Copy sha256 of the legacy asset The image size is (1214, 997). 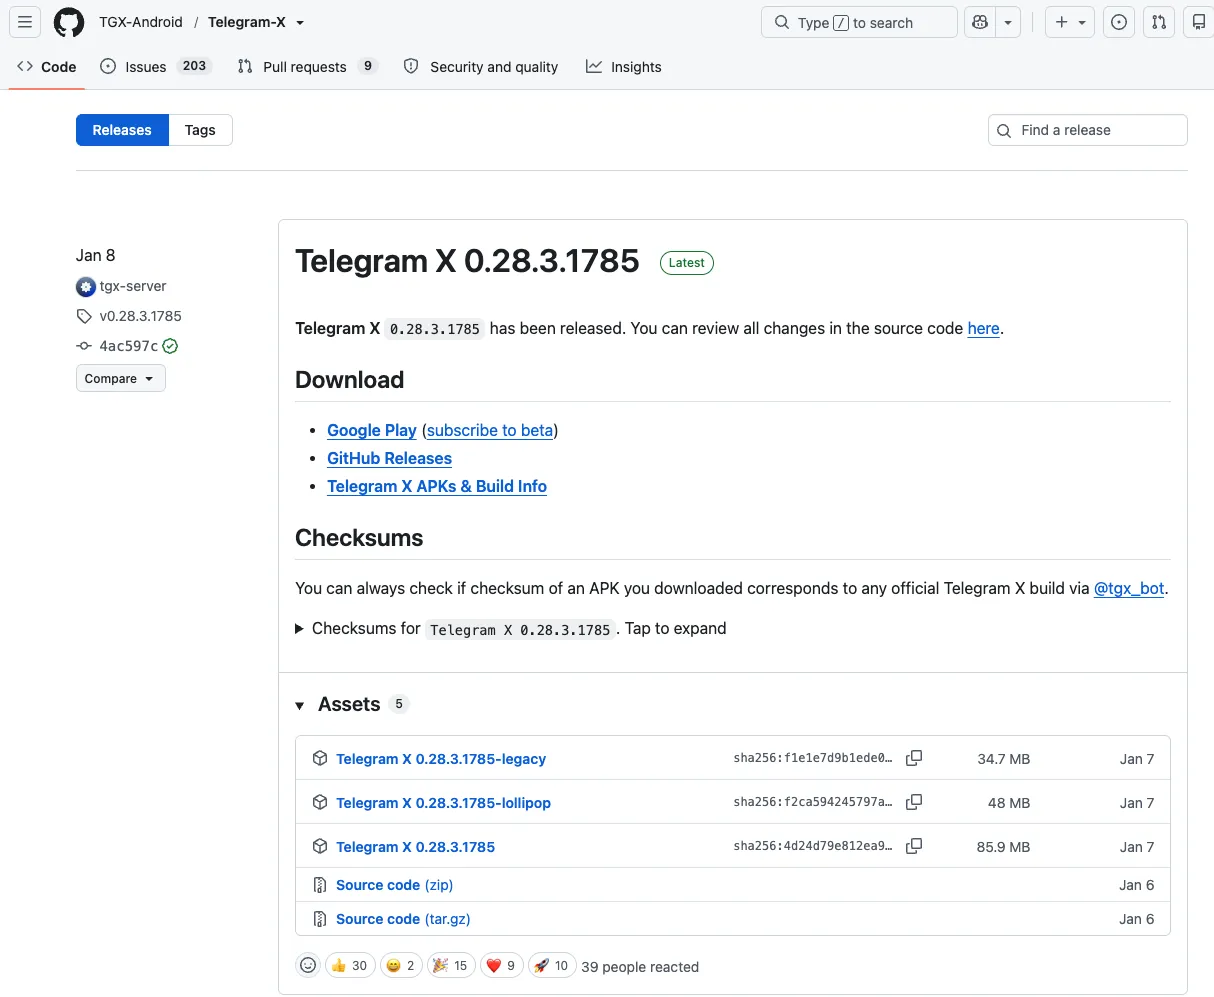point(914,759)
